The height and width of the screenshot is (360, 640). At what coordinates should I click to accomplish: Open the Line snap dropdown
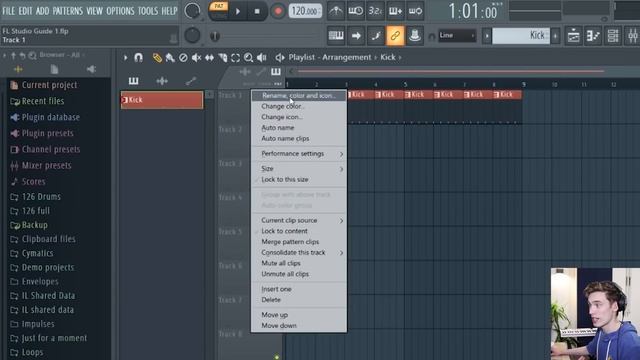tap(457, 36)
